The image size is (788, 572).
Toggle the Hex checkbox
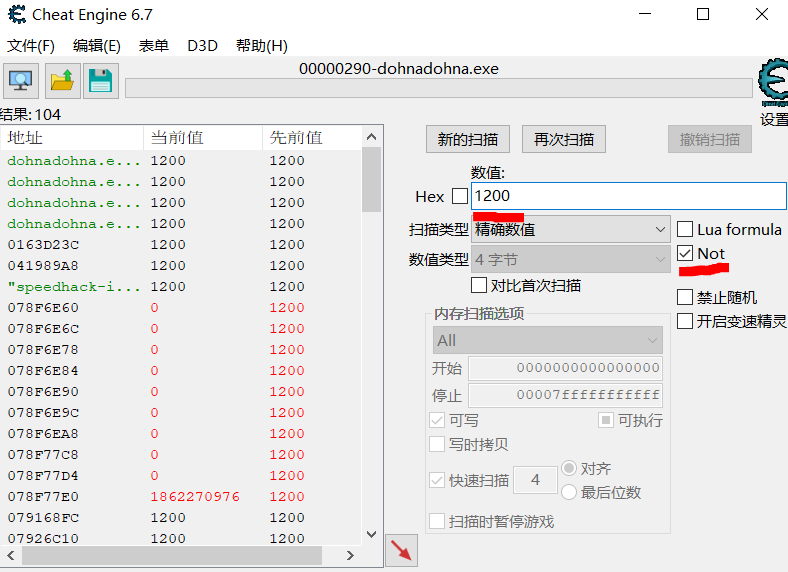point(460,196)
